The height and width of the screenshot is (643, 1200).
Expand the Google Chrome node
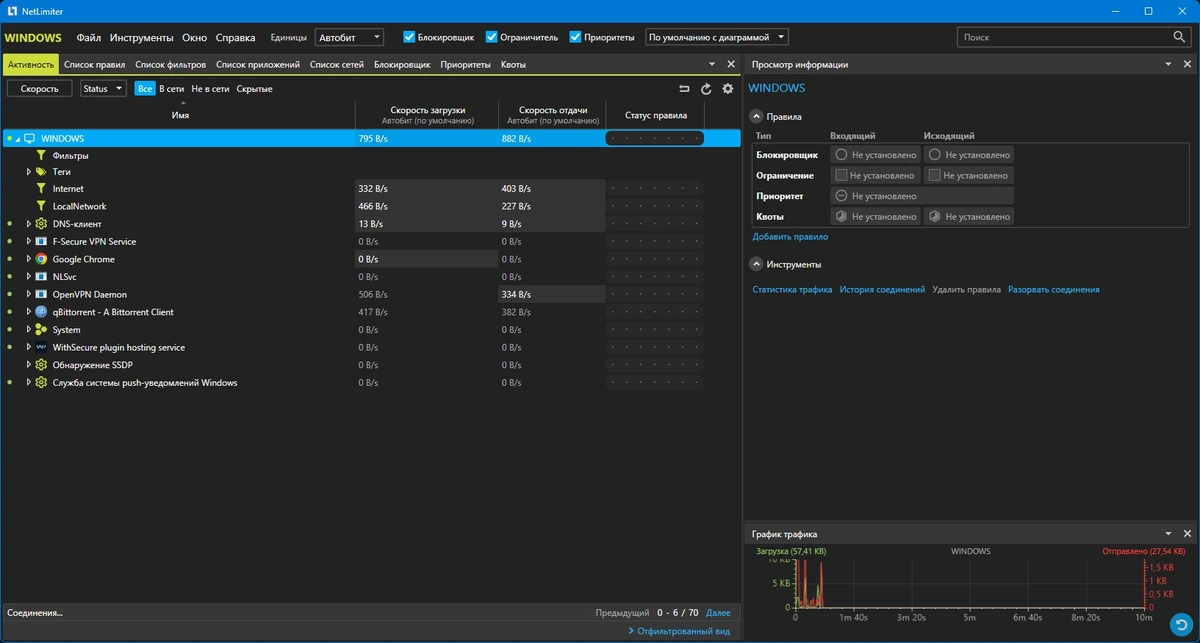pyautogui.click(x=29, y=259)
